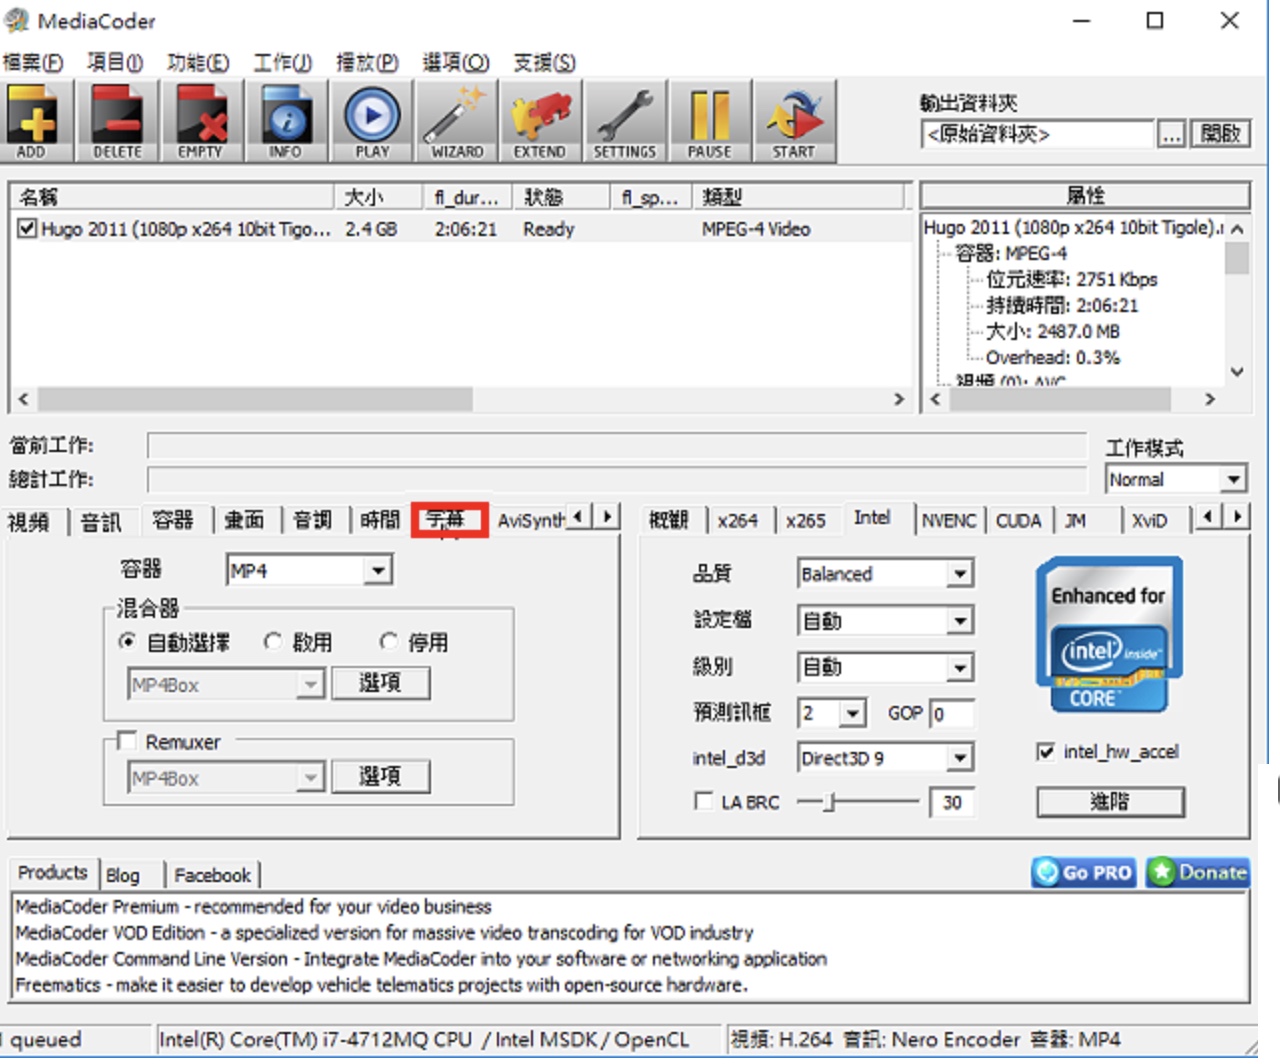Enable the LA BRC checkbox
This screenshot has width=1280, height=1064.
coord(704,801)
